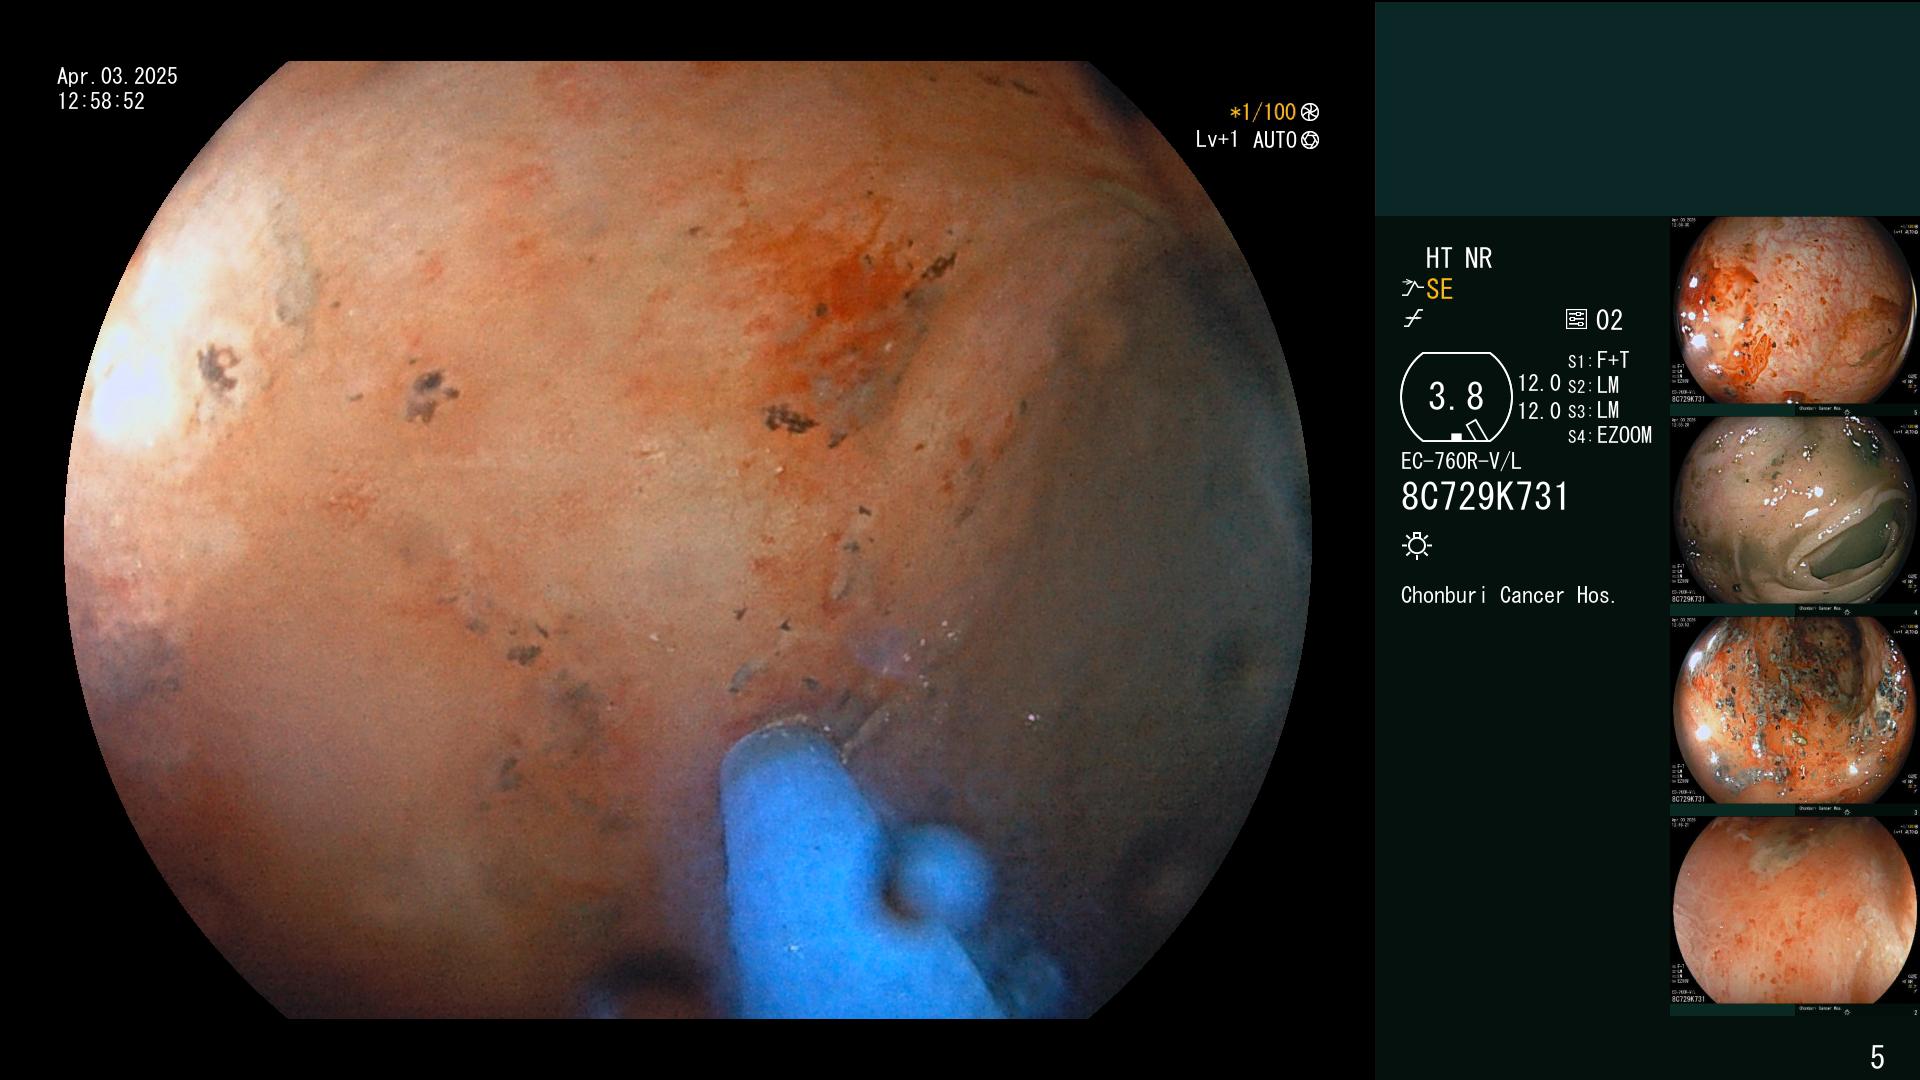Click the Lv+1 AUTO brightness level text
The width and height of the screenshot is (1920, 1080).
[1246, 140]
